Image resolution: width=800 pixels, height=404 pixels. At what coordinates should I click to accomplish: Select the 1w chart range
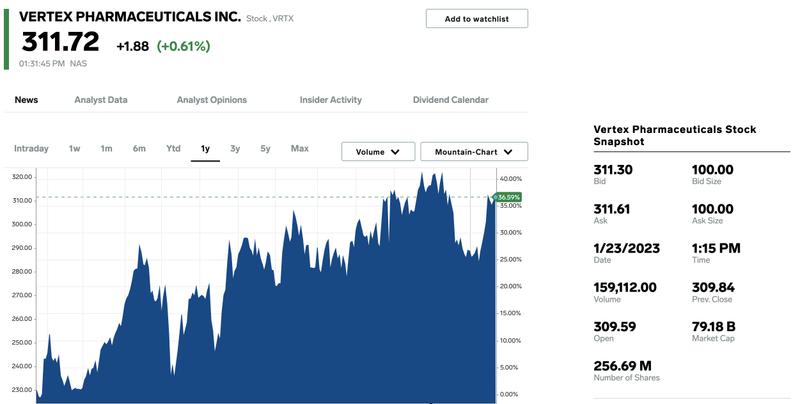[x=74, y=148]
